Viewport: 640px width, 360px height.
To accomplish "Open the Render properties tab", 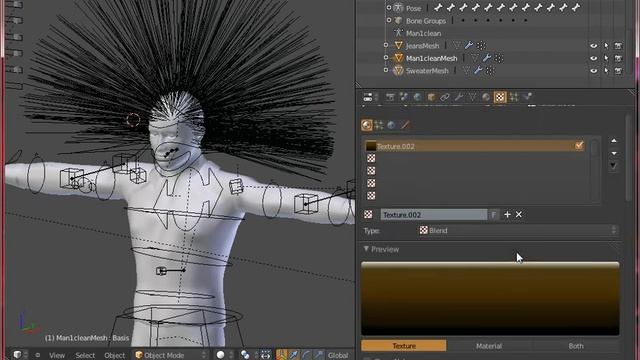I will [390, 97].
